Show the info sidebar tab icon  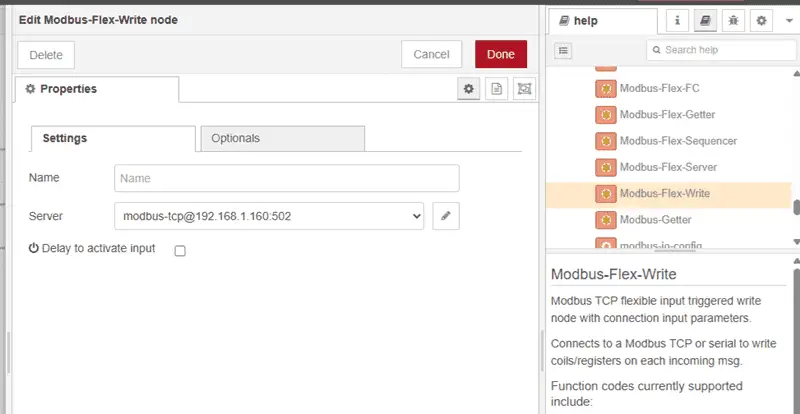coord(678,21)
